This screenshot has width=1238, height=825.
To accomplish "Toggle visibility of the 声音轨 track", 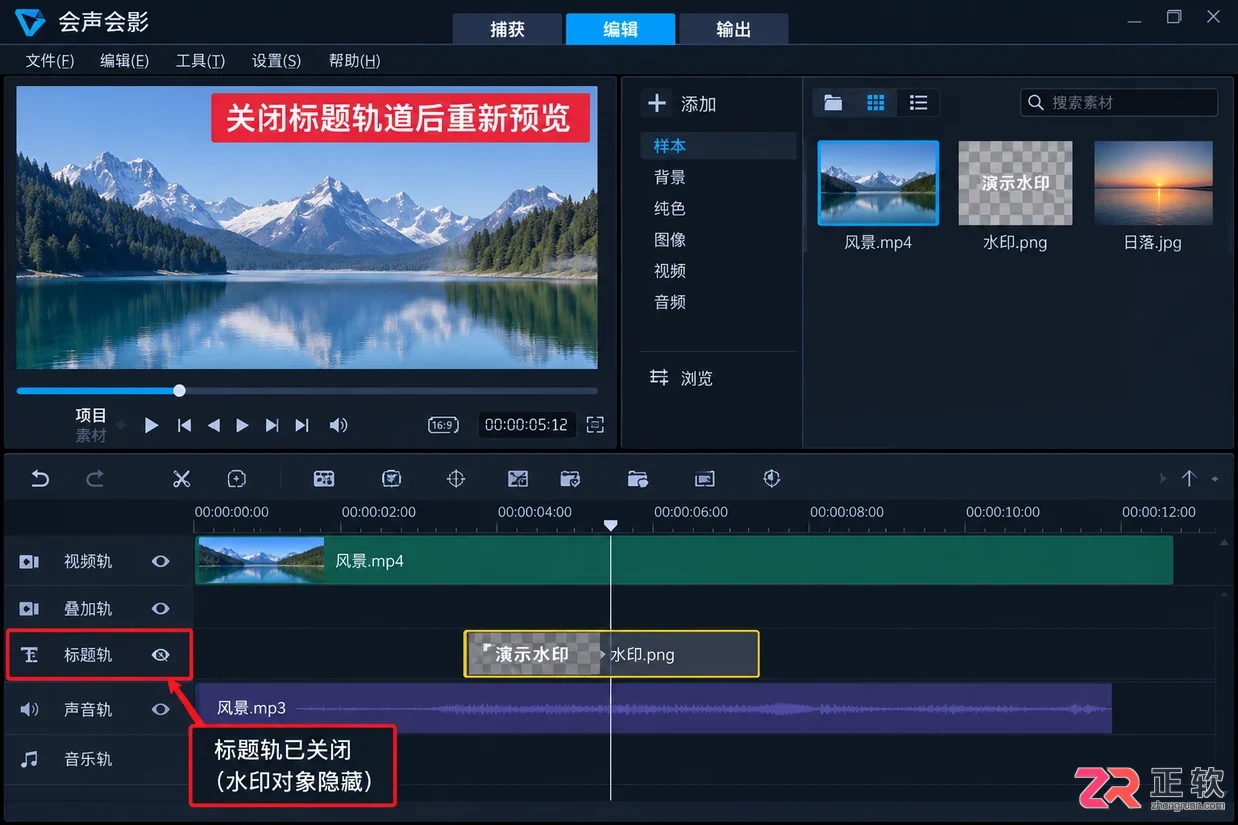I will (160, 709).
